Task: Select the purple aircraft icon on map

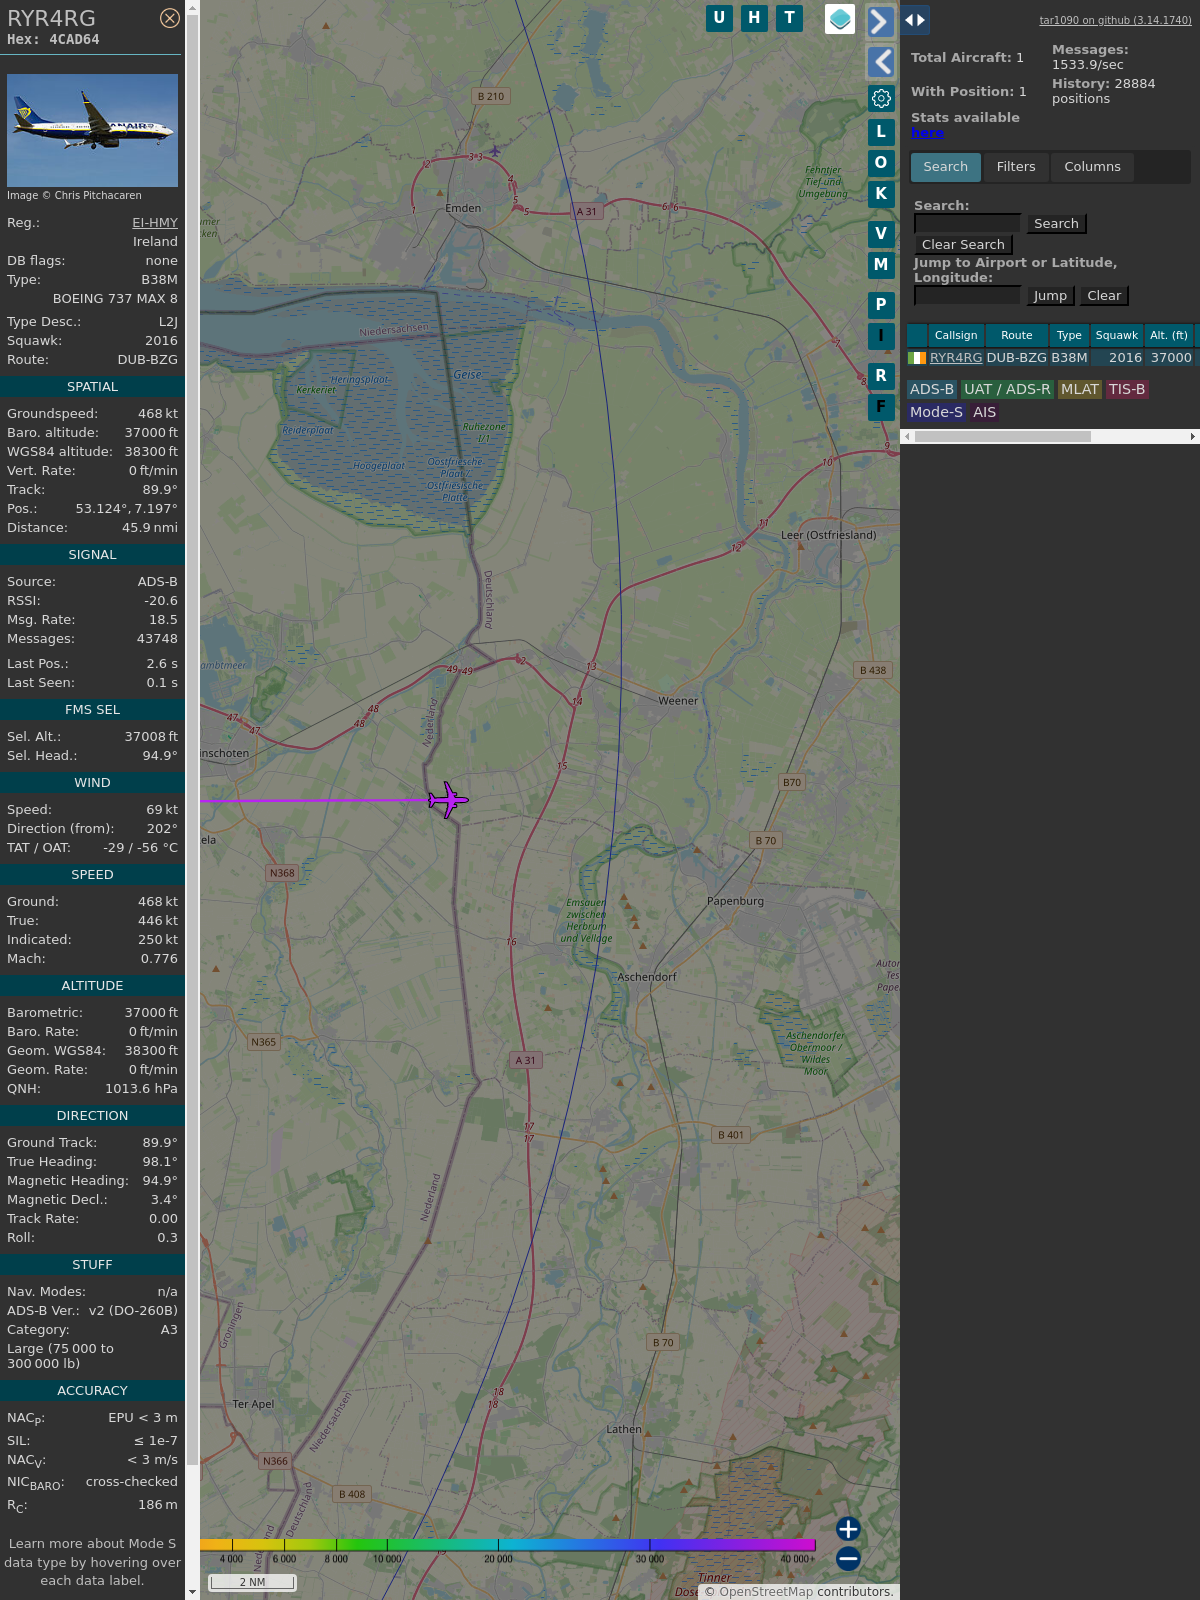Action: 448,800
